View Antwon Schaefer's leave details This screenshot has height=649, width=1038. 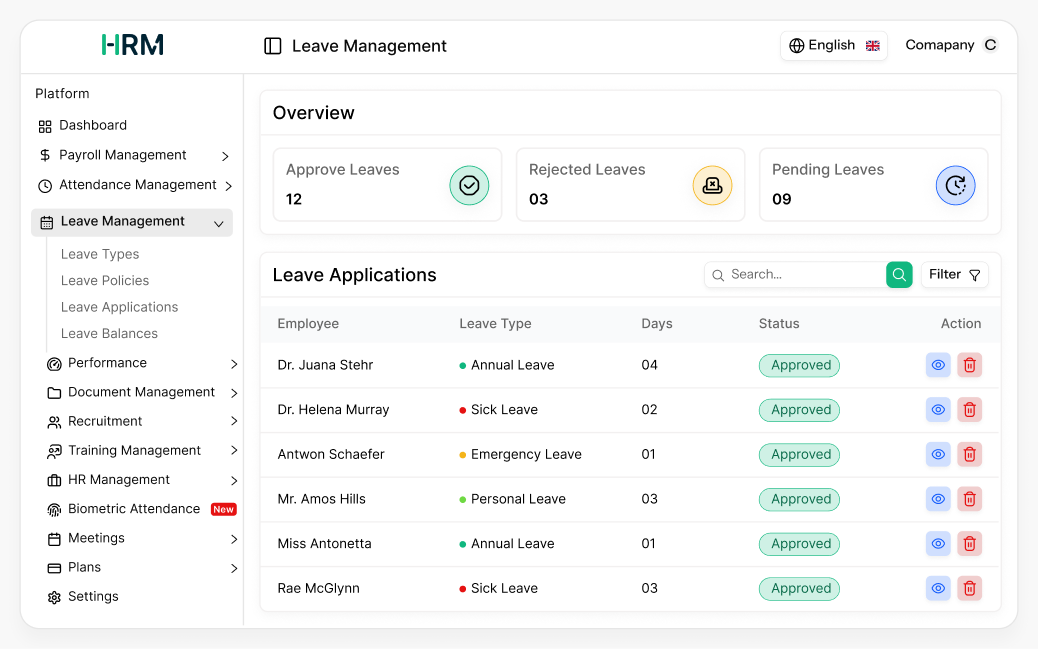coord(938,454)
